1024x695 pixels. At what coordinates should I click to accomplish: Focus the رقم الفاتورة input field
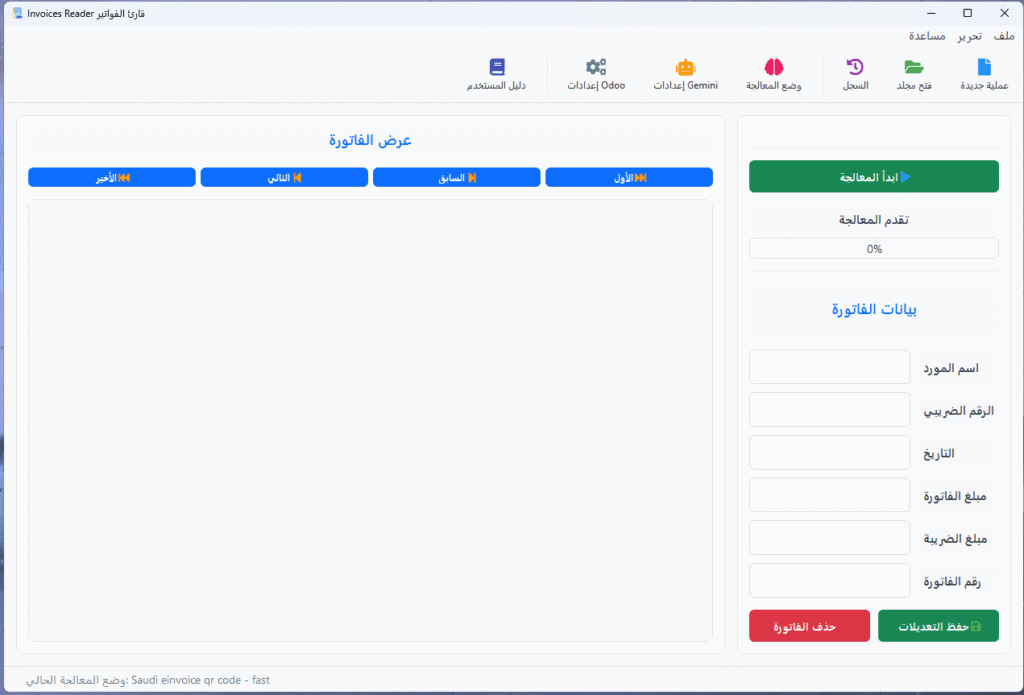(x=829, y=581)
